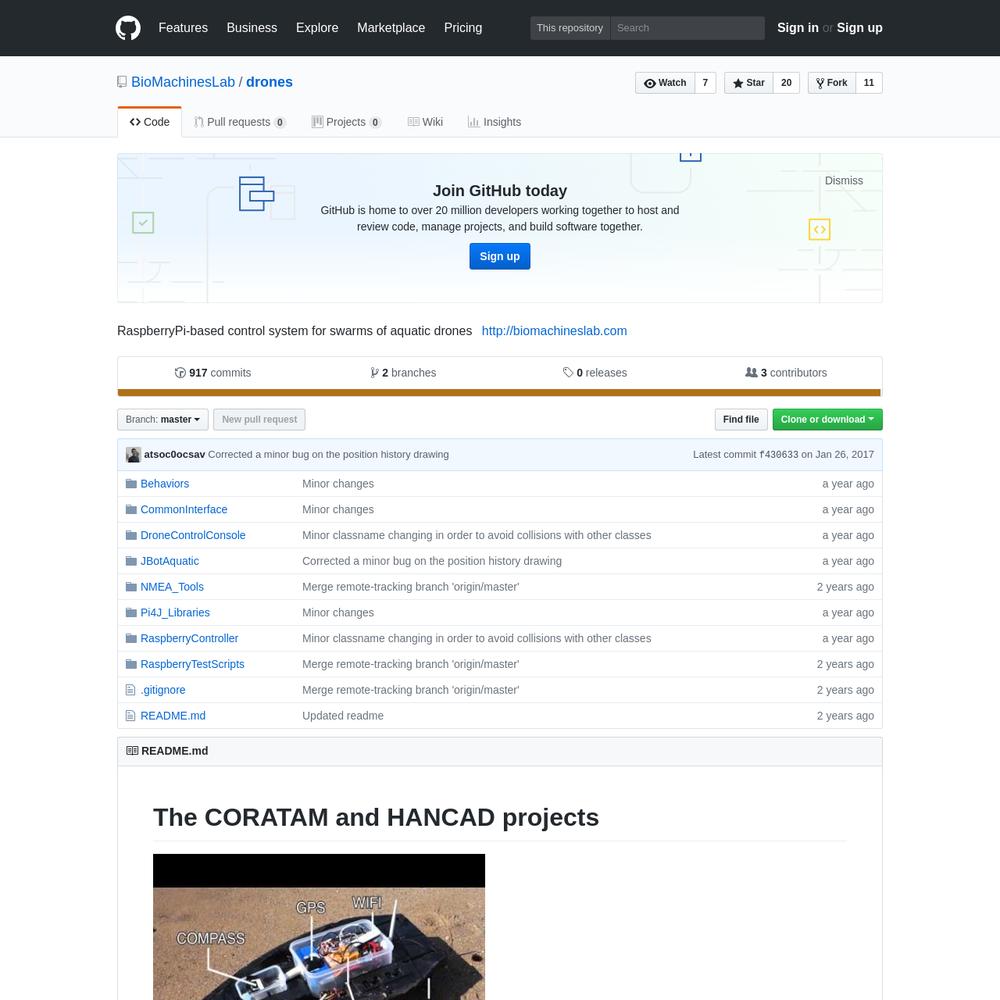View Pricing page
1000x1000 pixels.
click(x=463, y=28)
